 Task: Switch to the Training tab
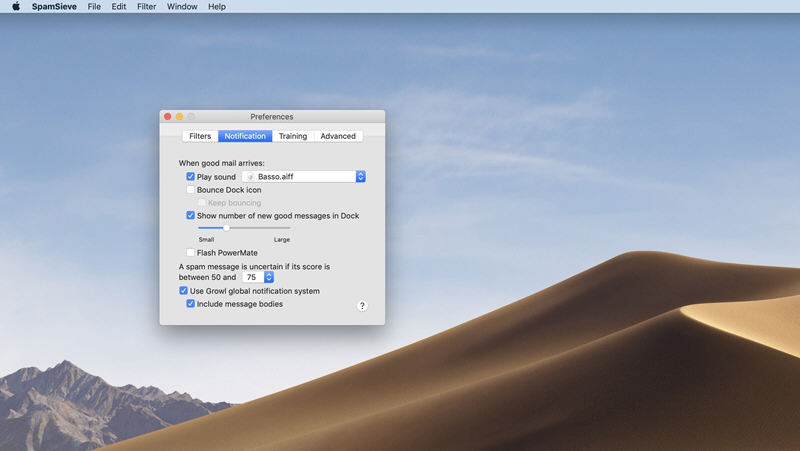pos(293,136)
